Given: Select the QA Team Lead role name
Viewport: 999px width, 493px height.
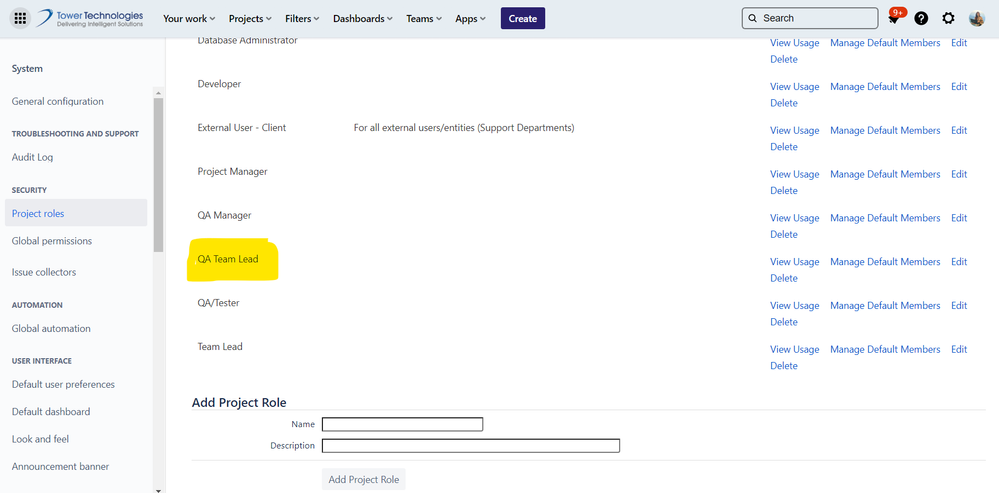Looking at the screenshot, I should click(228, 259).
